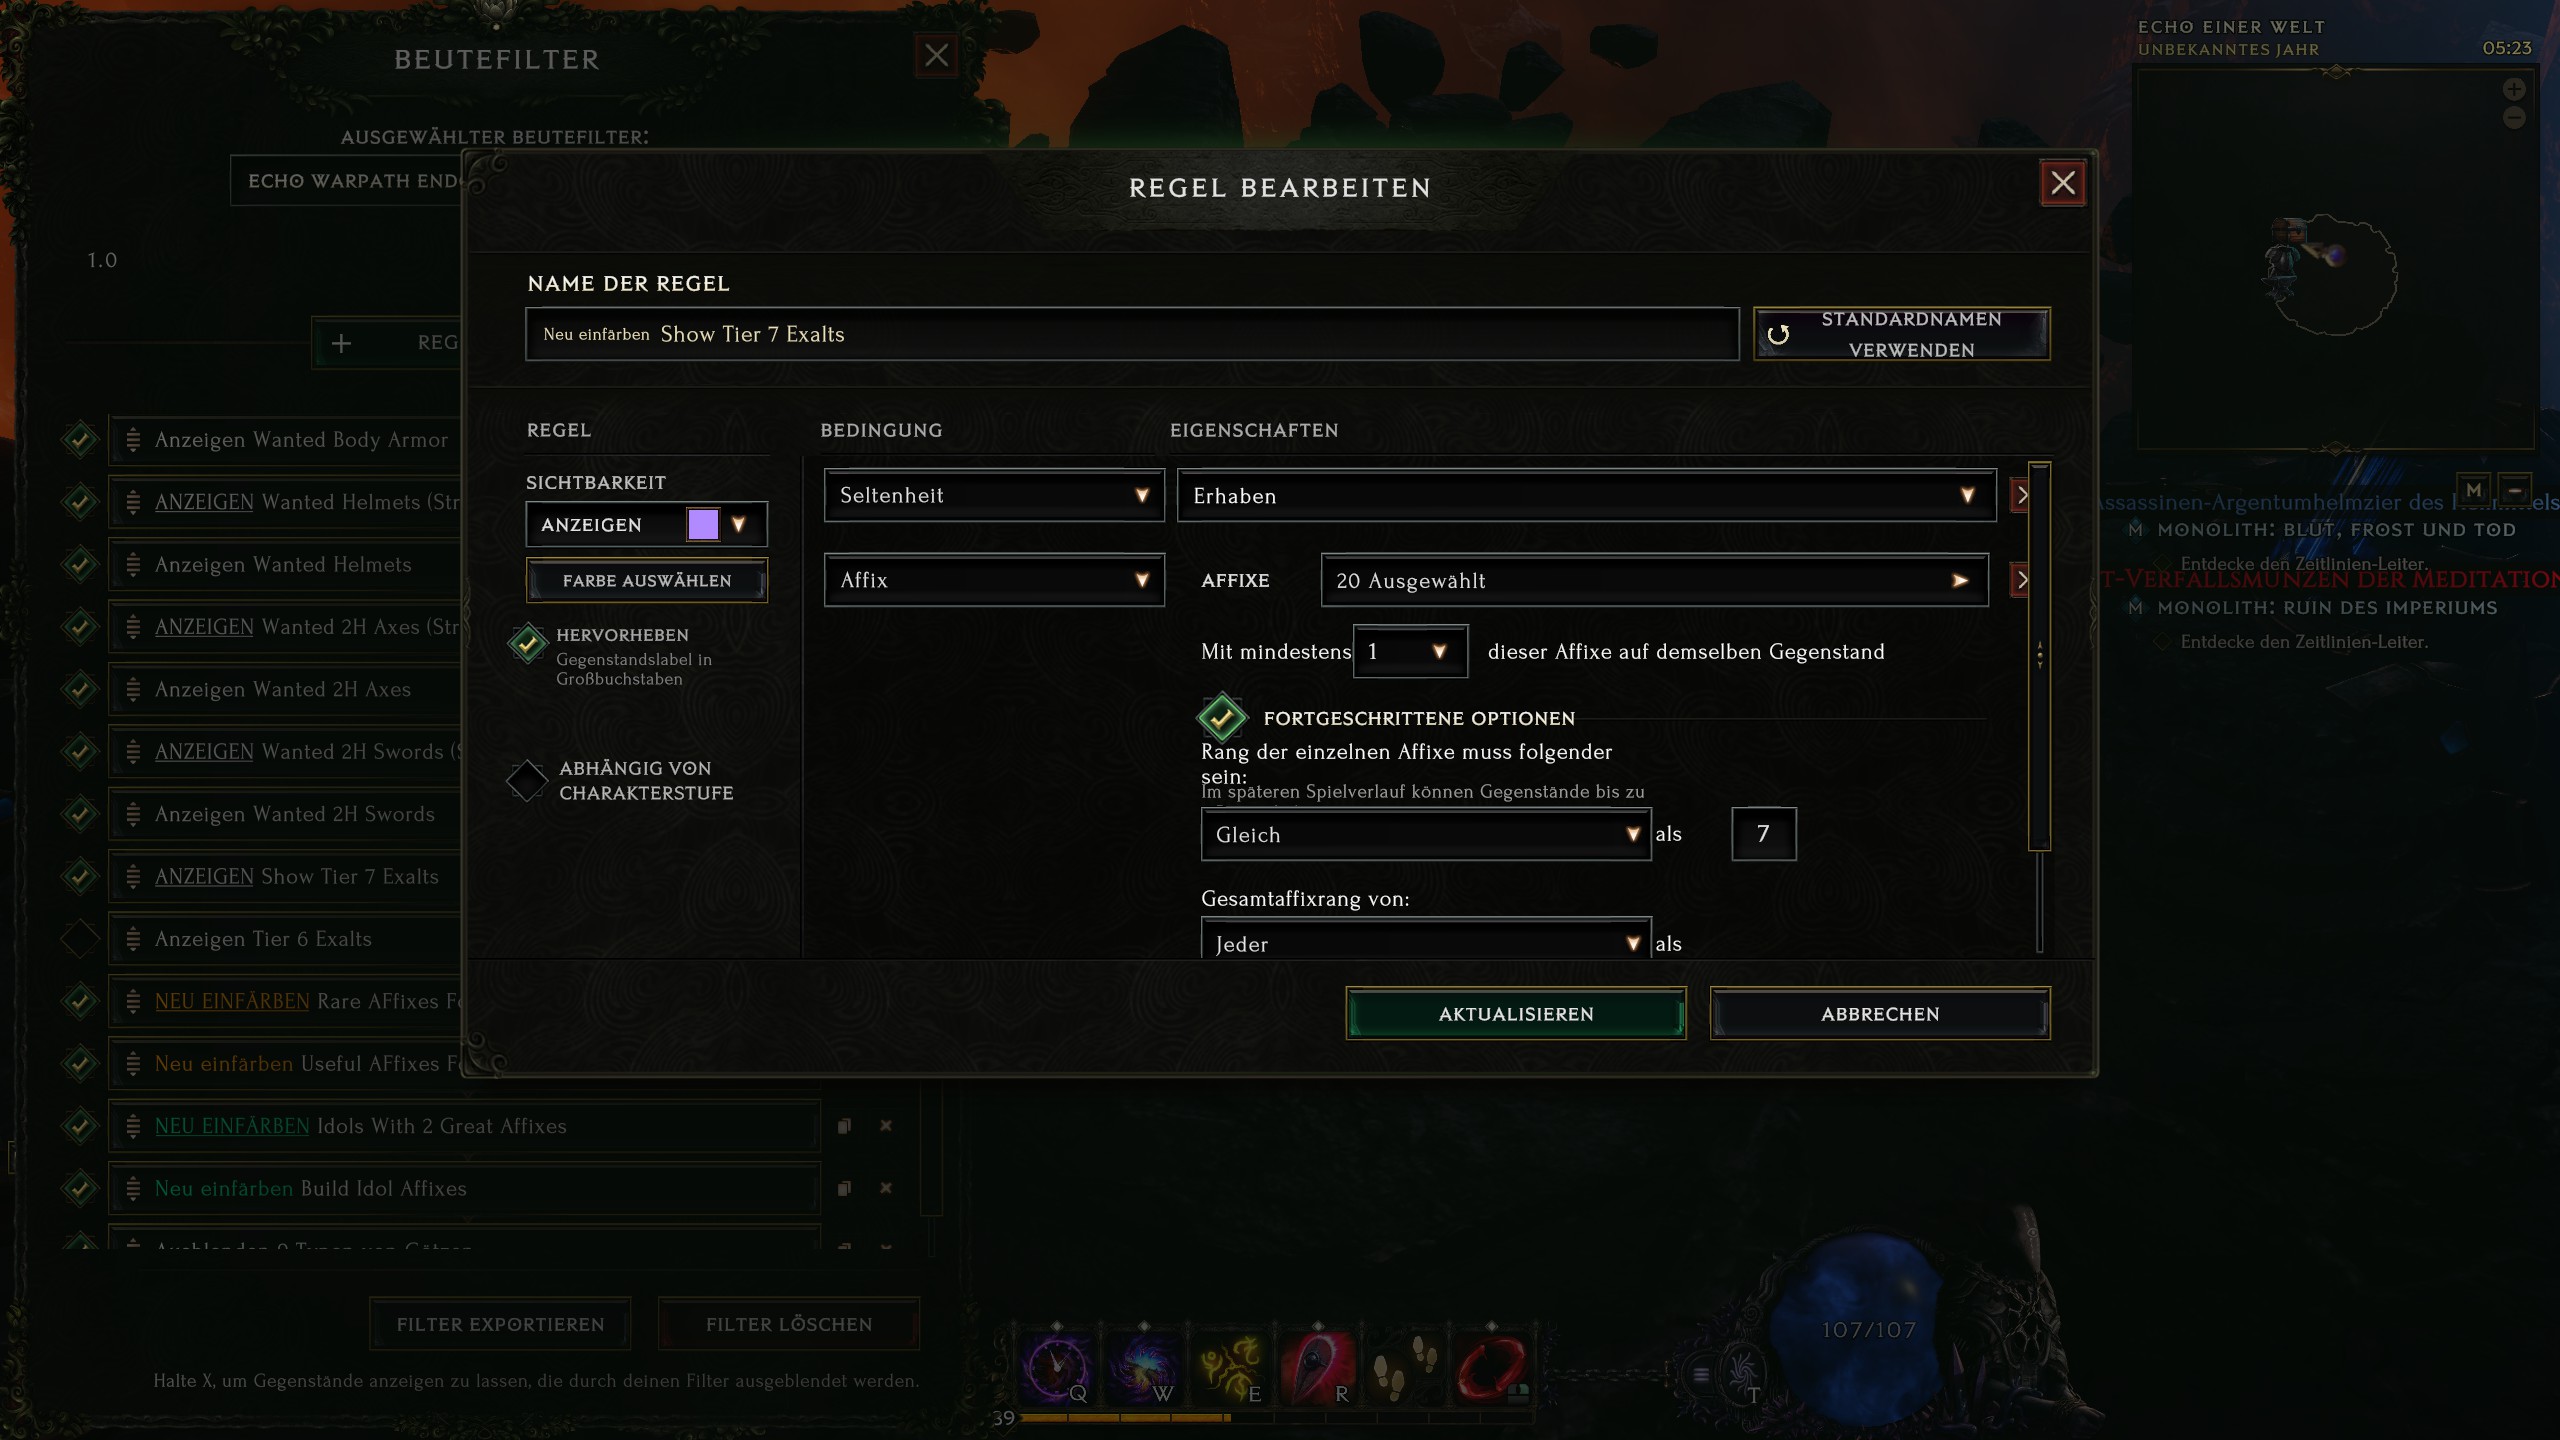This screenshot has width=2560, height=1440.
Task: Click the reset icon on Standardnamen verwenden
Action: [x=1778, y=335]
